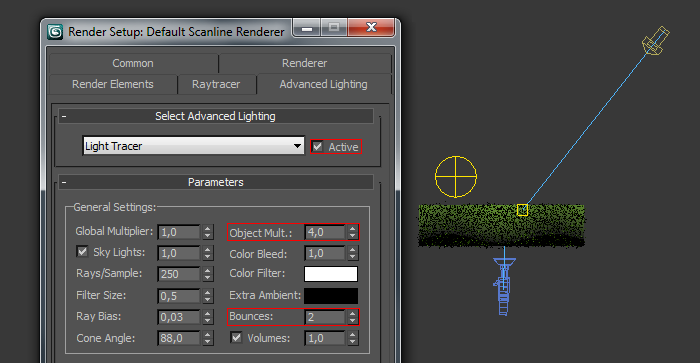Click the Bounces value field

(x=325, y=317)
